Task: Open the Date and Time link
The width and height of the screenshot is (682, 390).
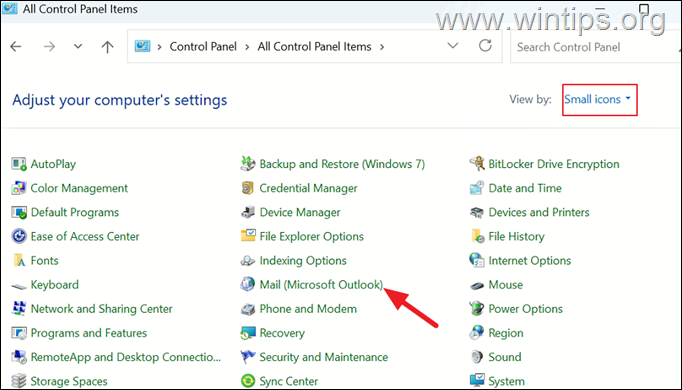Action: [x=525, y=188]
